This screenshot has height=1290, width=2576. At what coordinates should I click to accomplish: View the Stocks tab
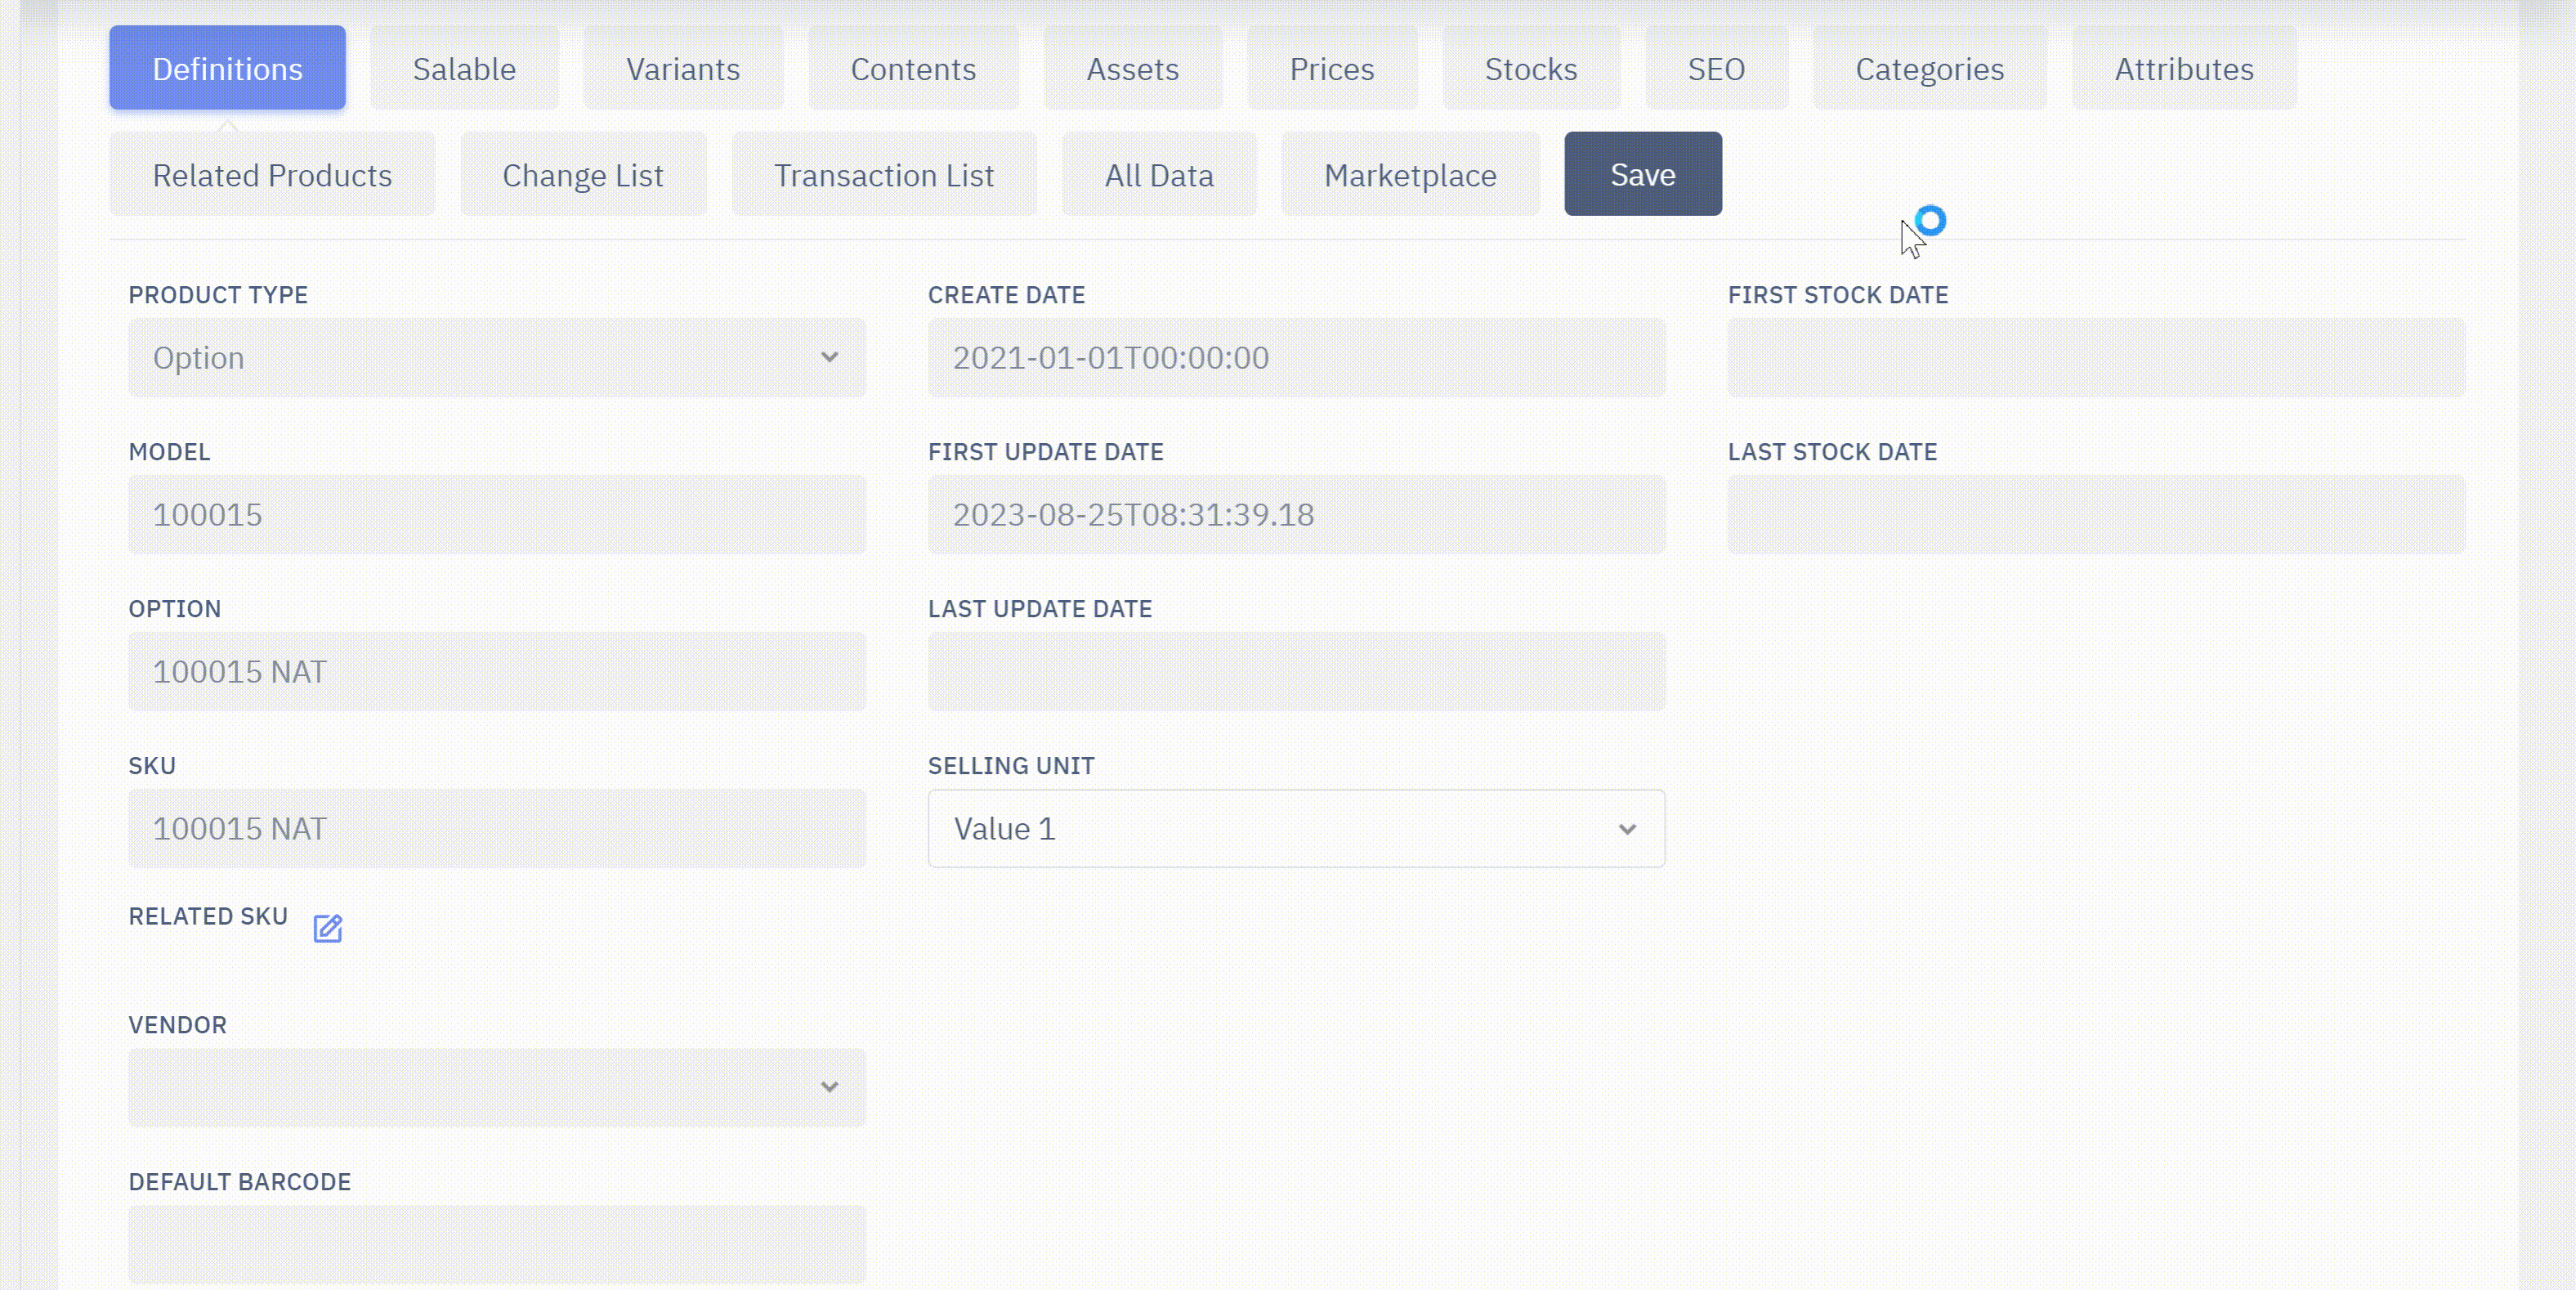coord(1530,68)
